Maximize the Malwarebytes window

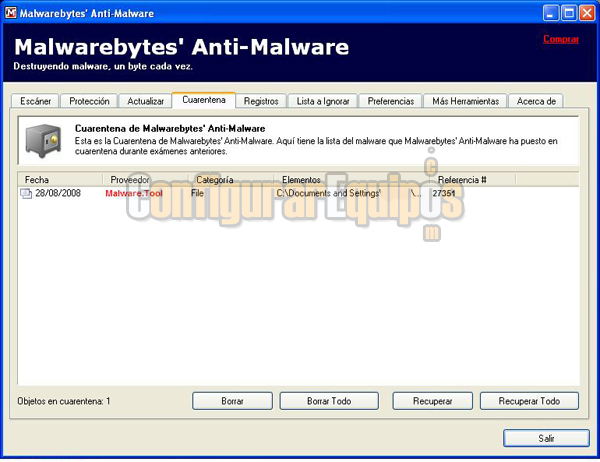pos(569,13)
